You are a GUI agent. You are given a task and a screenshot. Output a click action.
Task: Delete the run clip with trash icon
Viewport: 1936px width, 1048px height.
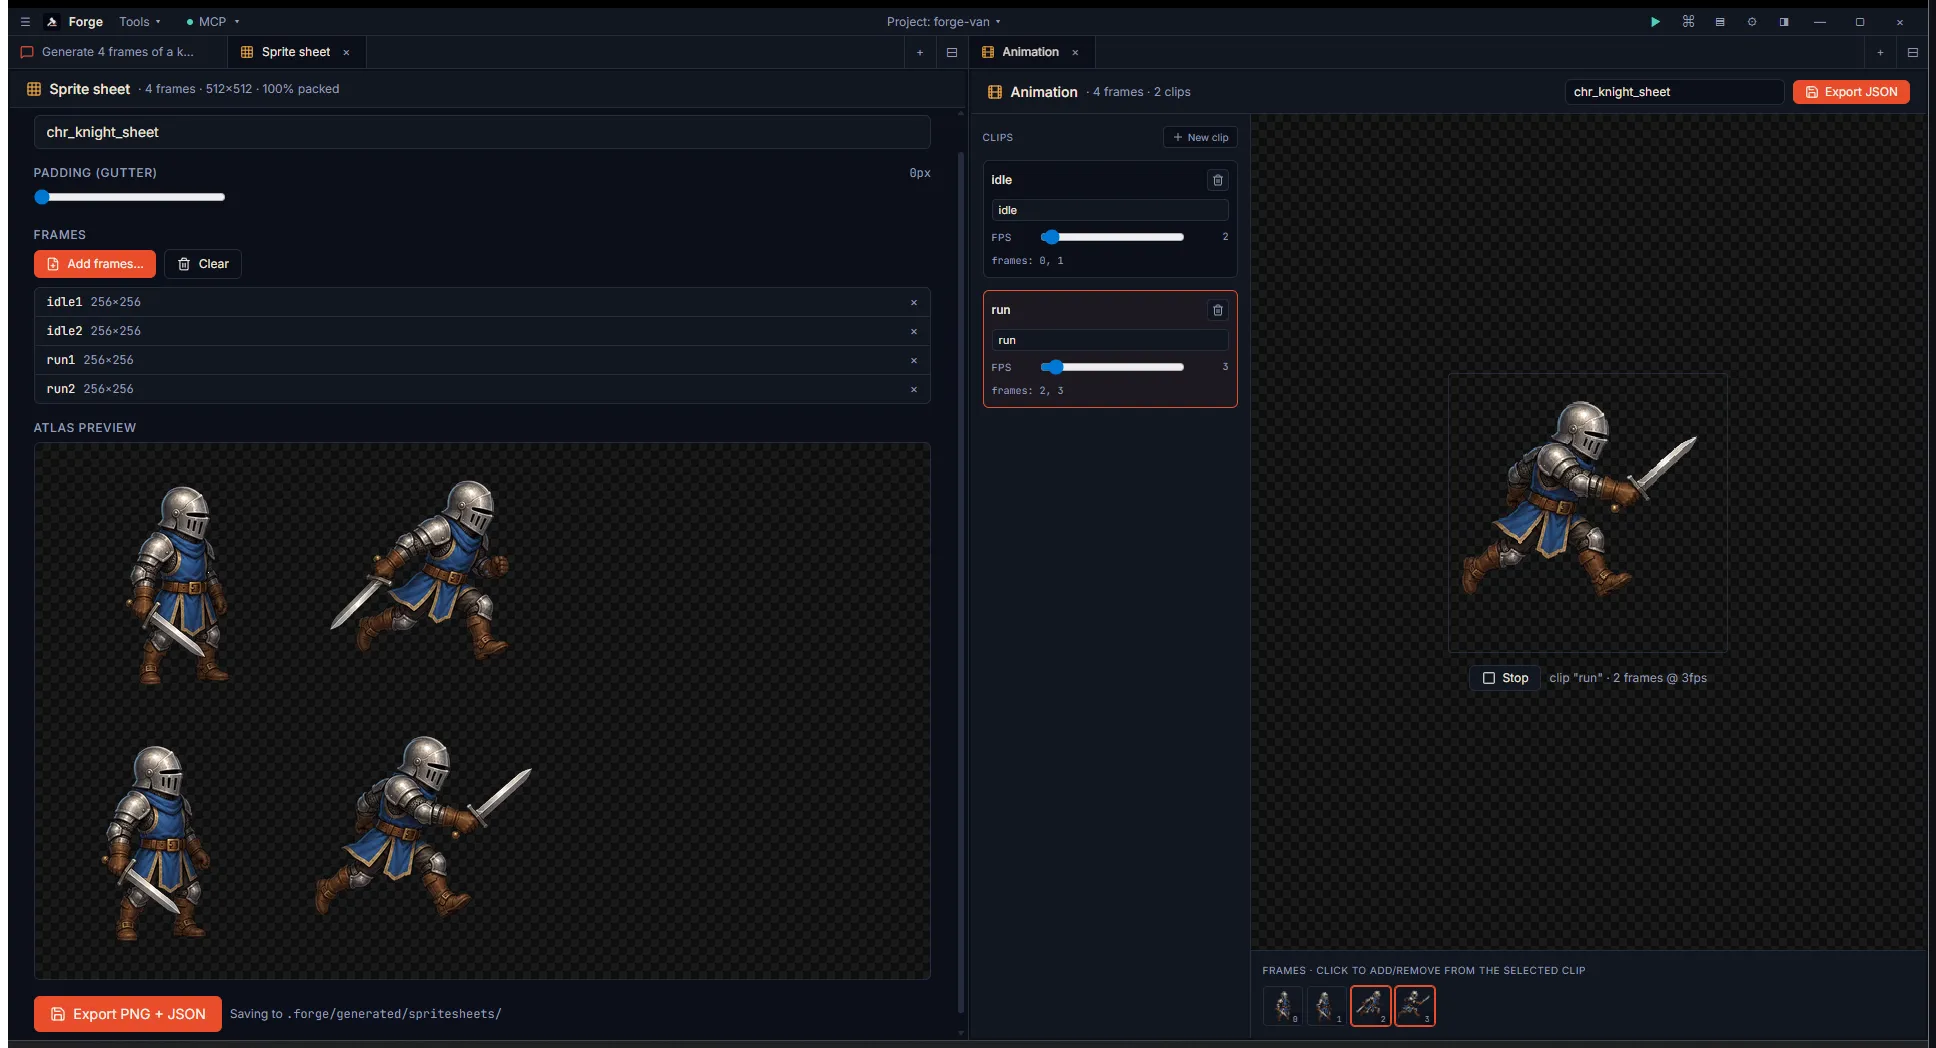tap(1217, 310)
